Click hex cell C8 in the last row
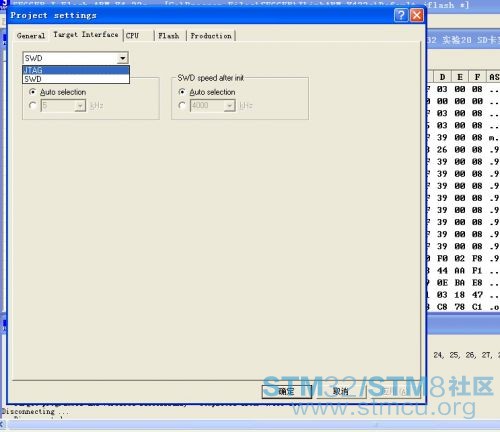500x432 pixels. 442,307
